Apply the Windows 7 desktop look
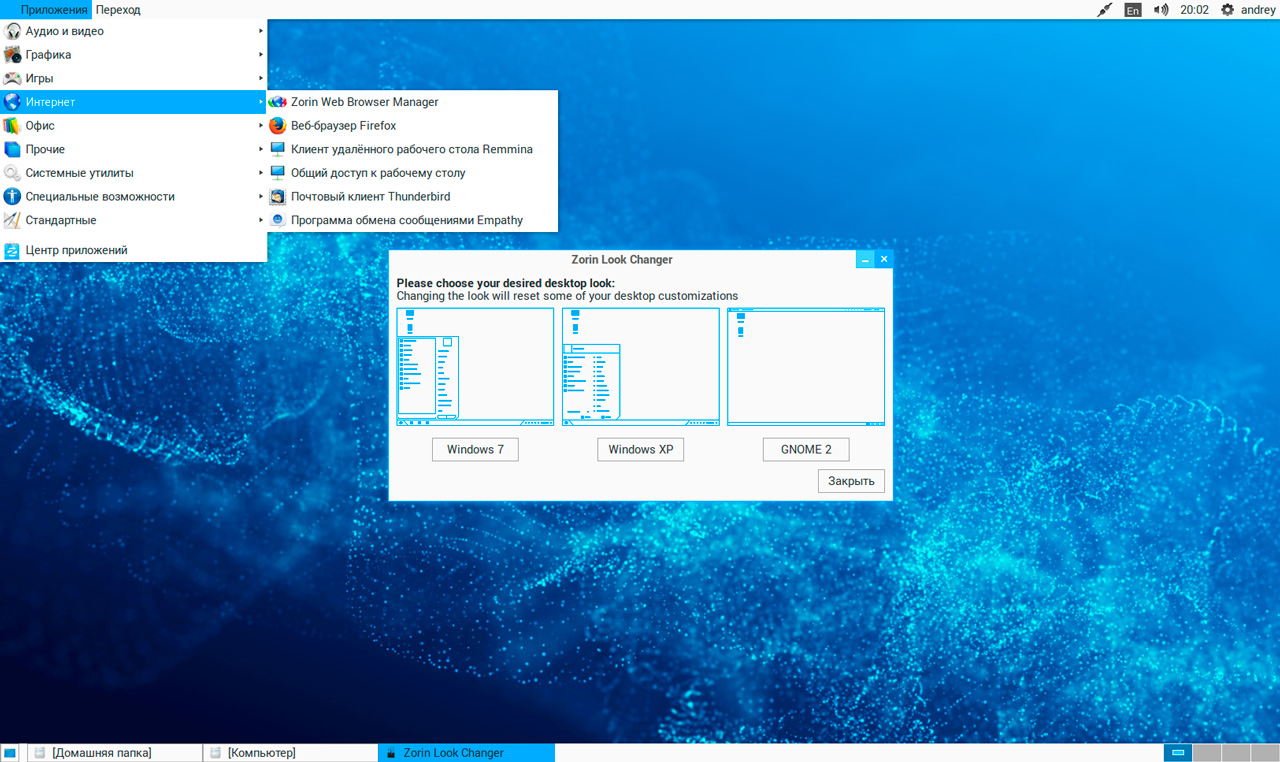 pos(475,450)
